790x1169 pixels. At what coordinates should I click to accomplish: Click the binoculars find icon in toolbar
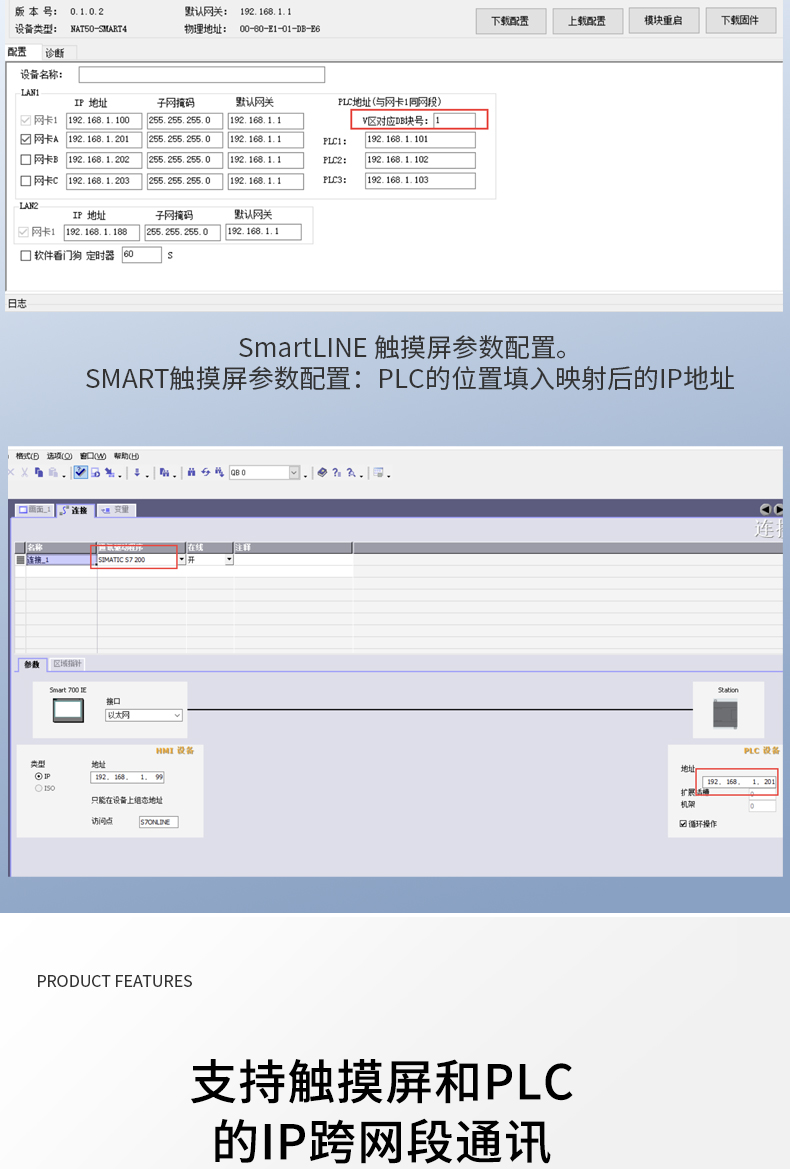point(192,473)
